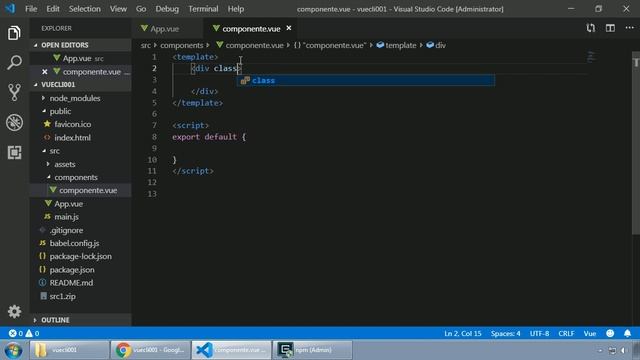Open babel.config.js in the explorer

81,243
